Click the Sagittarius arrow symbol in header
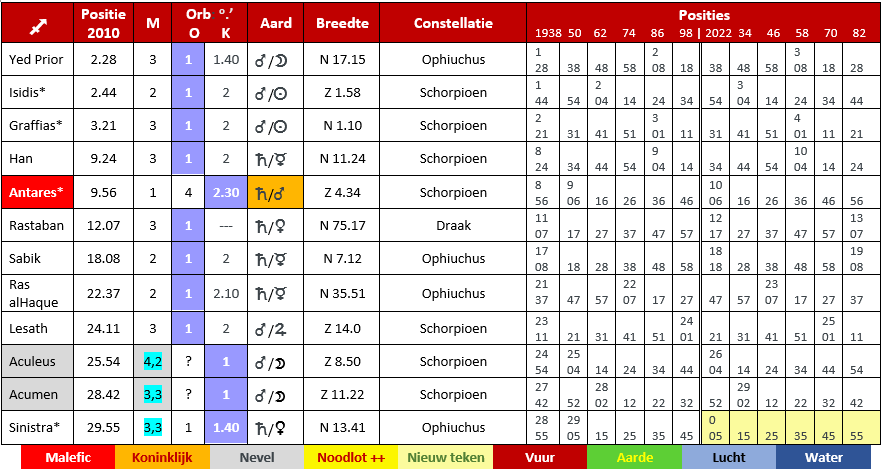The height and width of the screenshot is (472, 884). (38, 26)
